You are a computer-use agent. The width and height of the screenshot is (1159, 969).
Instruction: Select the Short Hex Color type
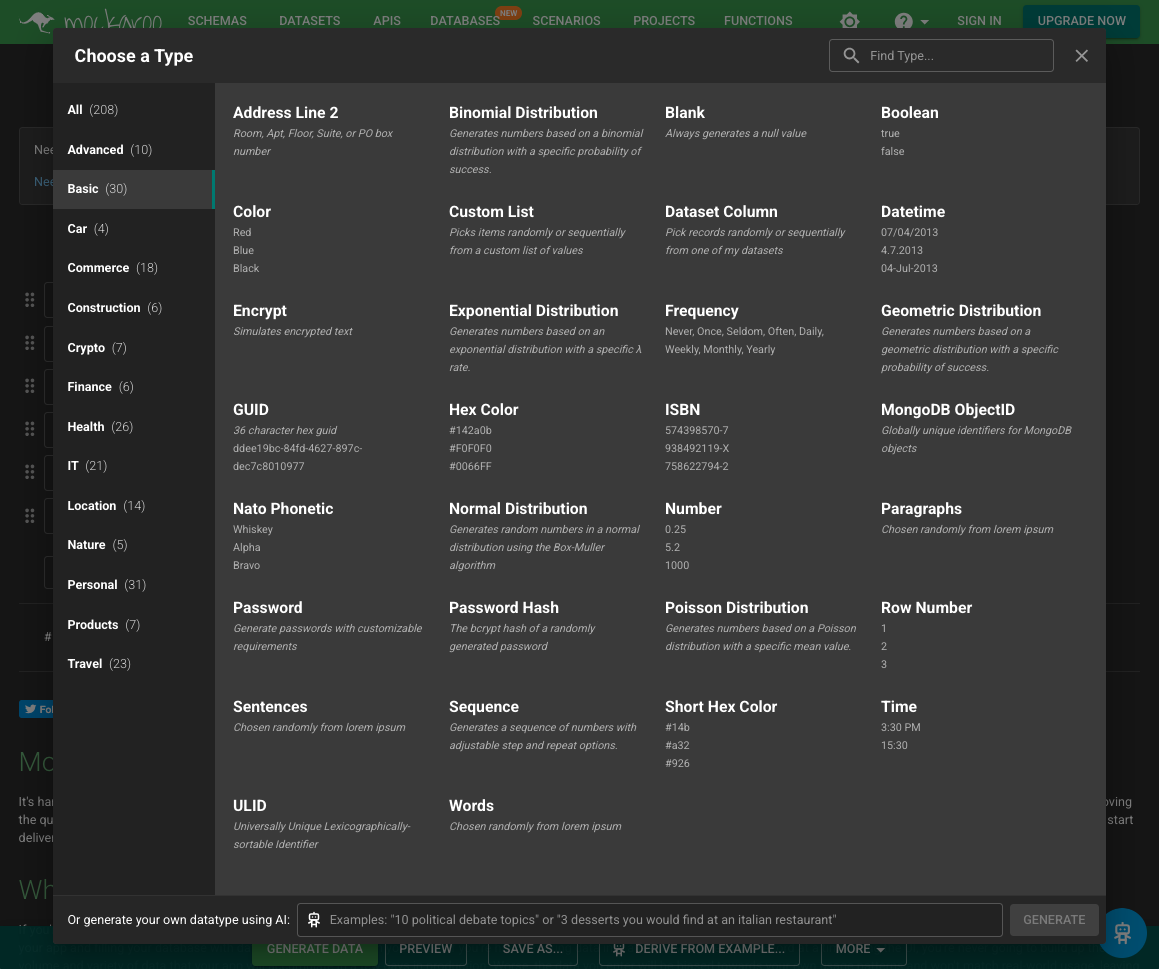coord(720,707)
